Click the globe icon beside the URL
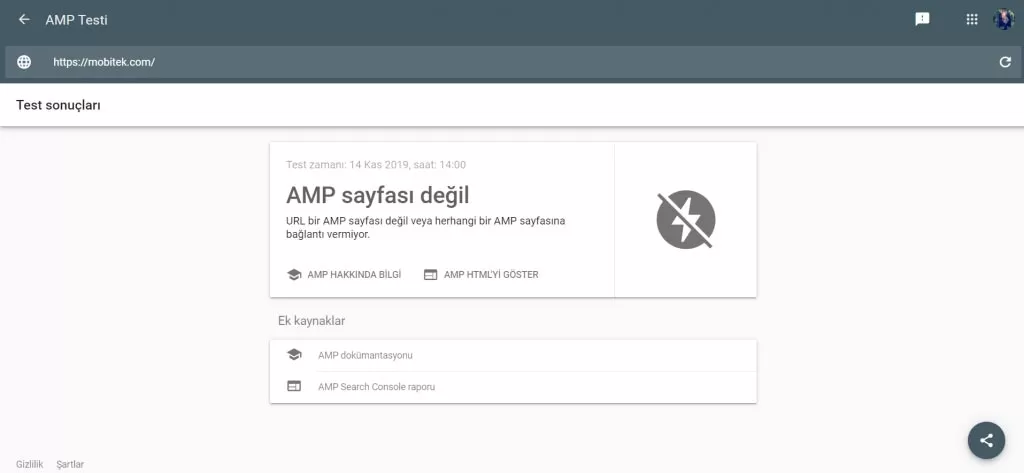The height and width of the screenshot is (473, 1024). 24,62
